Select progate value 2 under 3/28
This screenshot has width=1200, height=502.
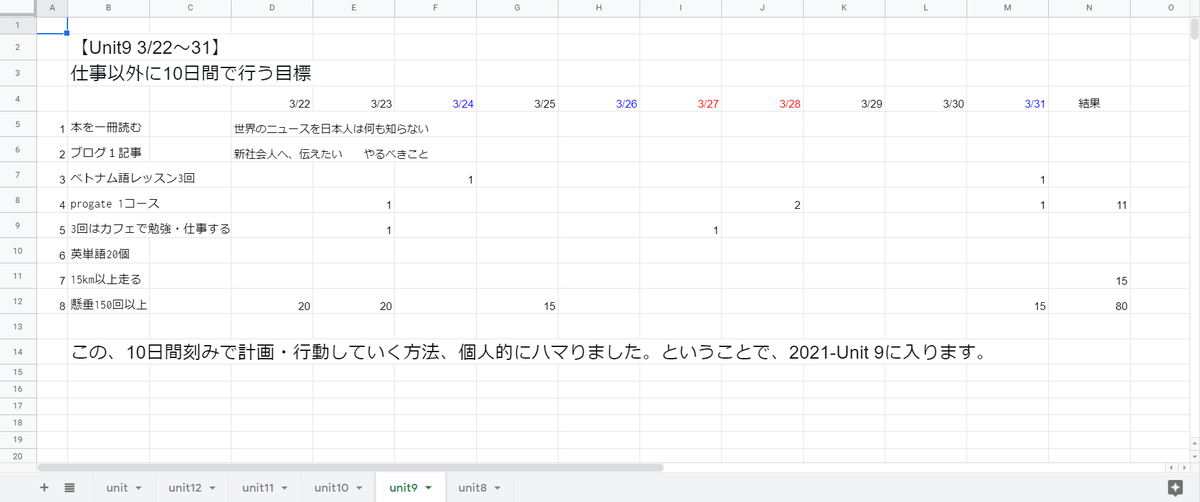click(x=763, y=203)
